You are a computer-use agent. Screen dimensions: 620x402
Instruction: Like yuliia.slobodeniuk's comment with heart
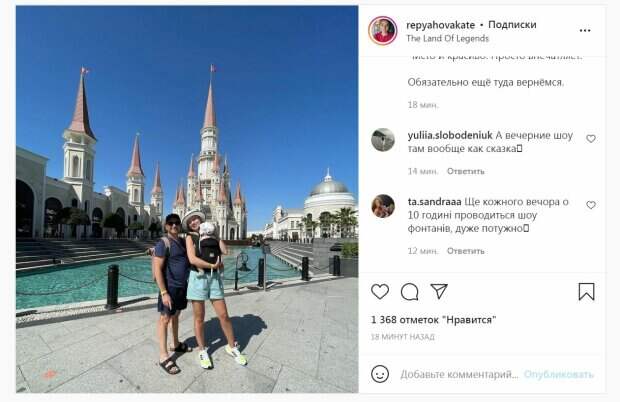[591, 139]
